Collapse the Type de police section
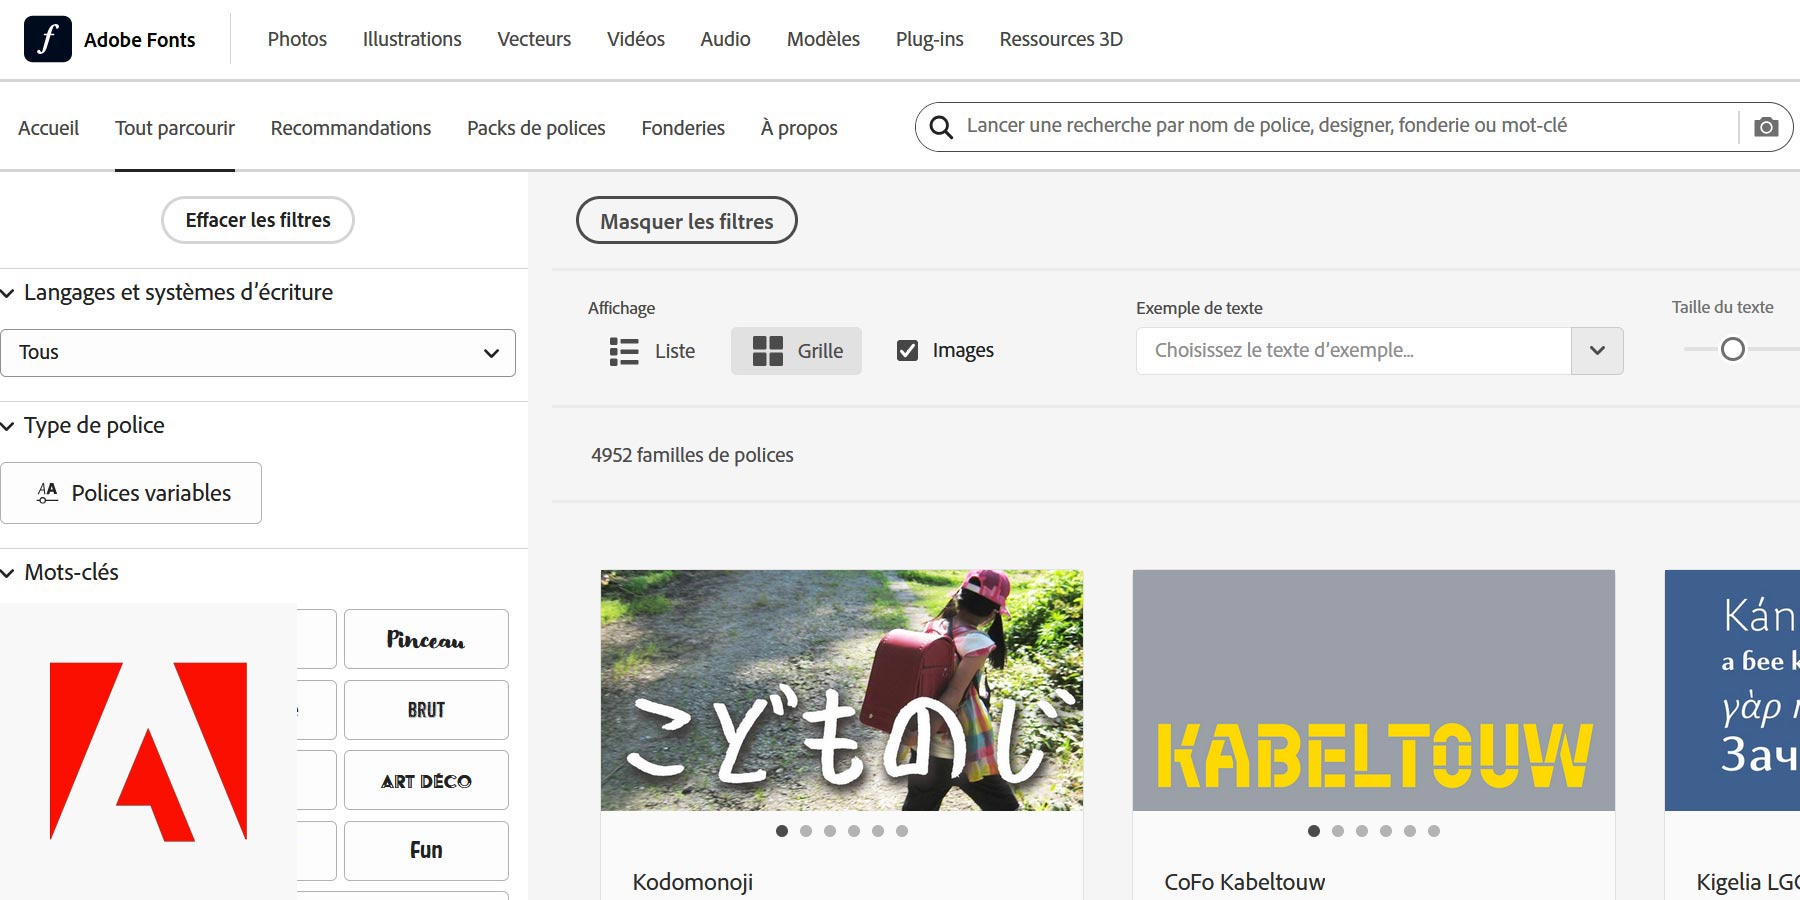The height and width of the screenshot is (900, 1800). click(x=83, y=425)
